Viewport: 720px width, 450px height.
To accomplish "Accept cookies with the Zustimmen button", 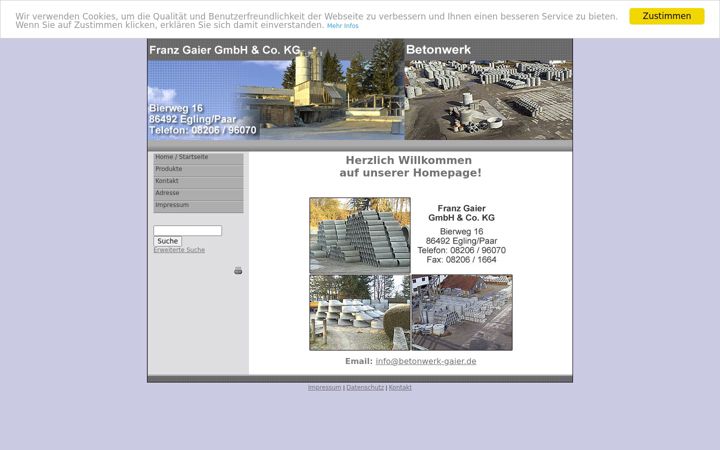I will pyautogui.click(x=666, y=16).
